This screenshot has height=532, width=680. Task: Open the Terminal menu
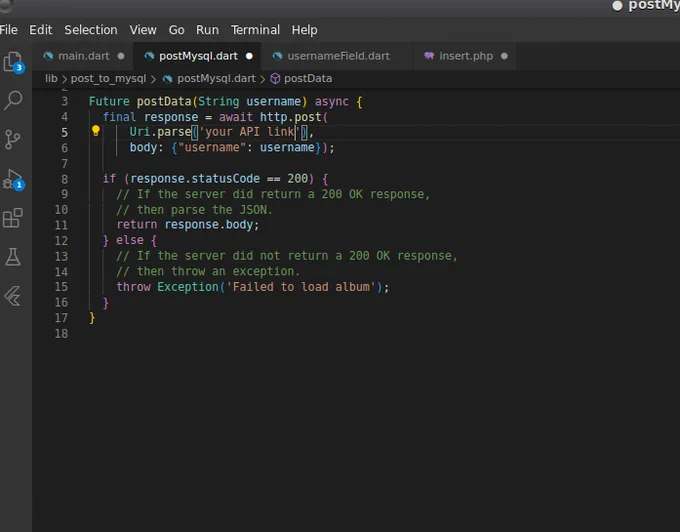(255, 30)
